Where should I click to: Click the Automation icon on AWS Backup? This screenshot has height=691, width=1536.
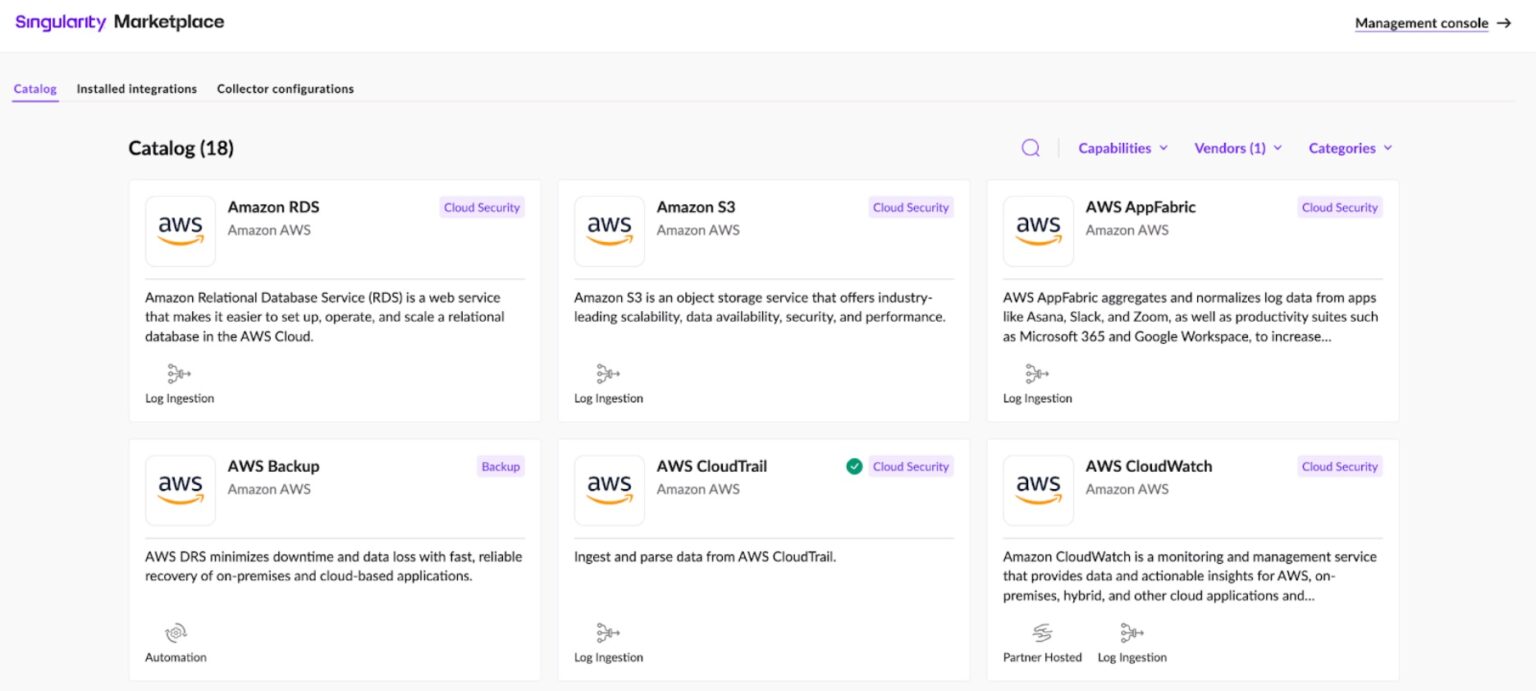(x=175, y=632)
